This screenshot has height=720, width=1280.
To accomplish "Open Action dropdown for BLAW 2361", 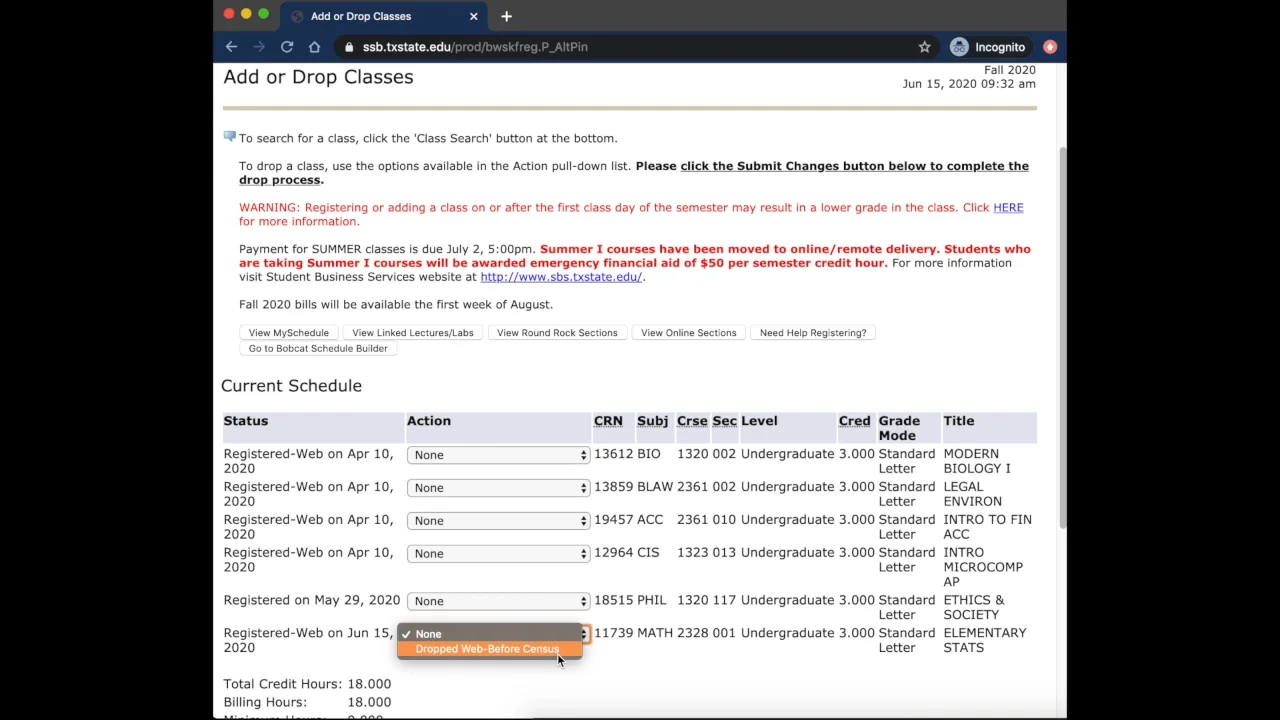I will tap(498, 488).
